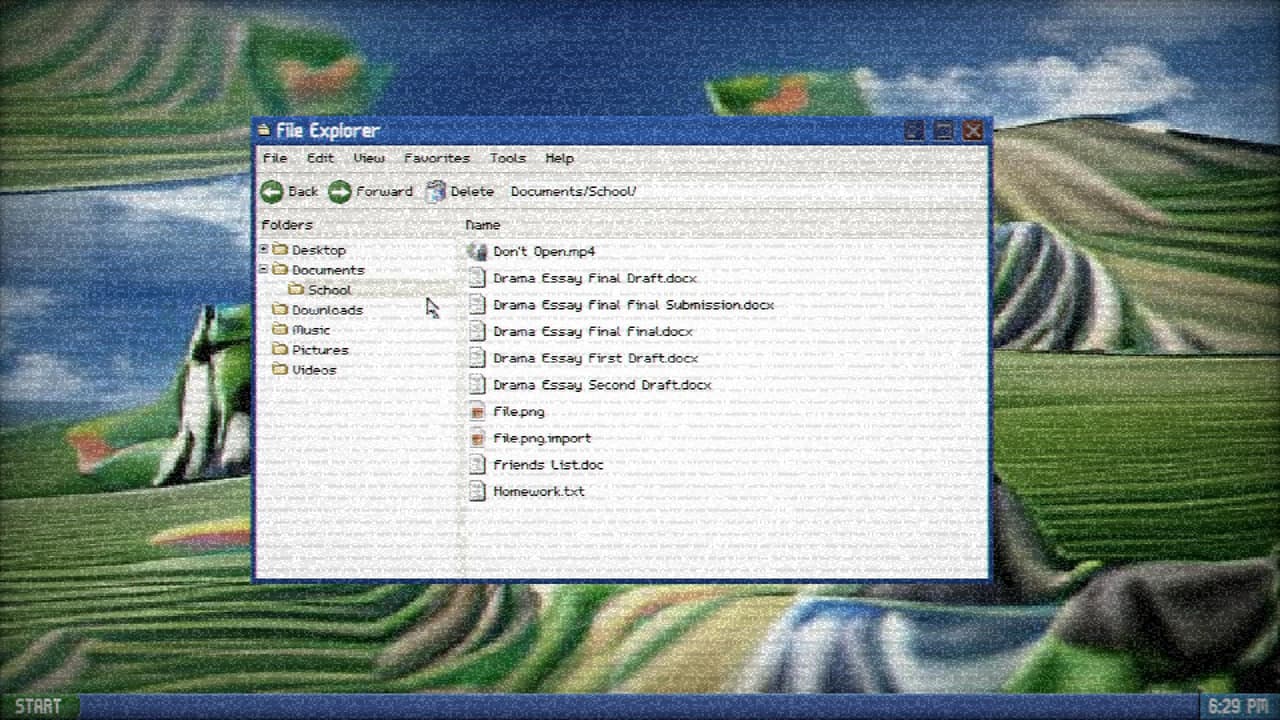The height and width of the screenshot is (720, 1280).
Task: Select Documents label in folder tree
Action: pos(328,270)
